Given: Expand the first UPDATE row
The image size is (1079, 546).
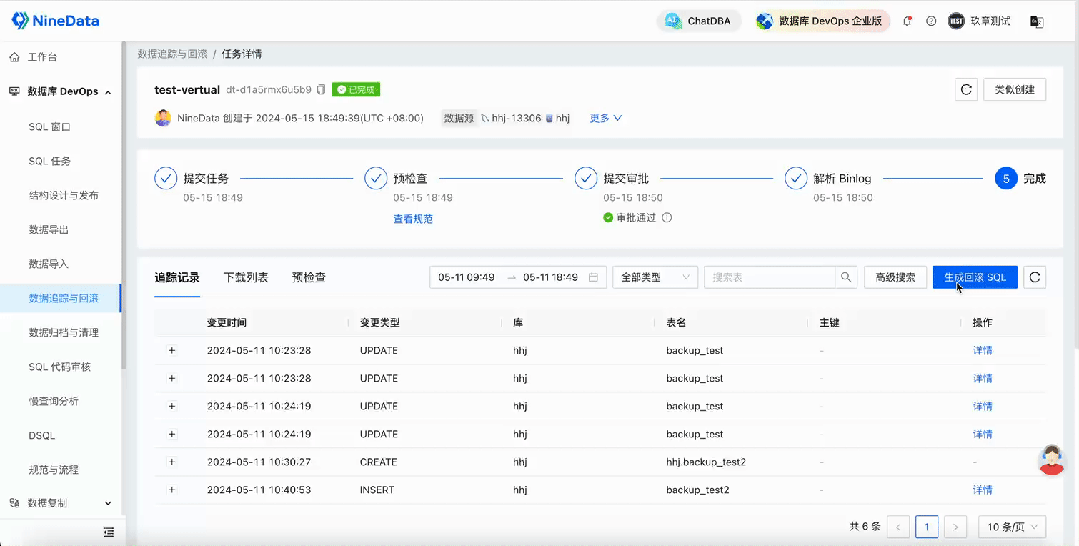Looking at the screenshot, I should point(172,350).
